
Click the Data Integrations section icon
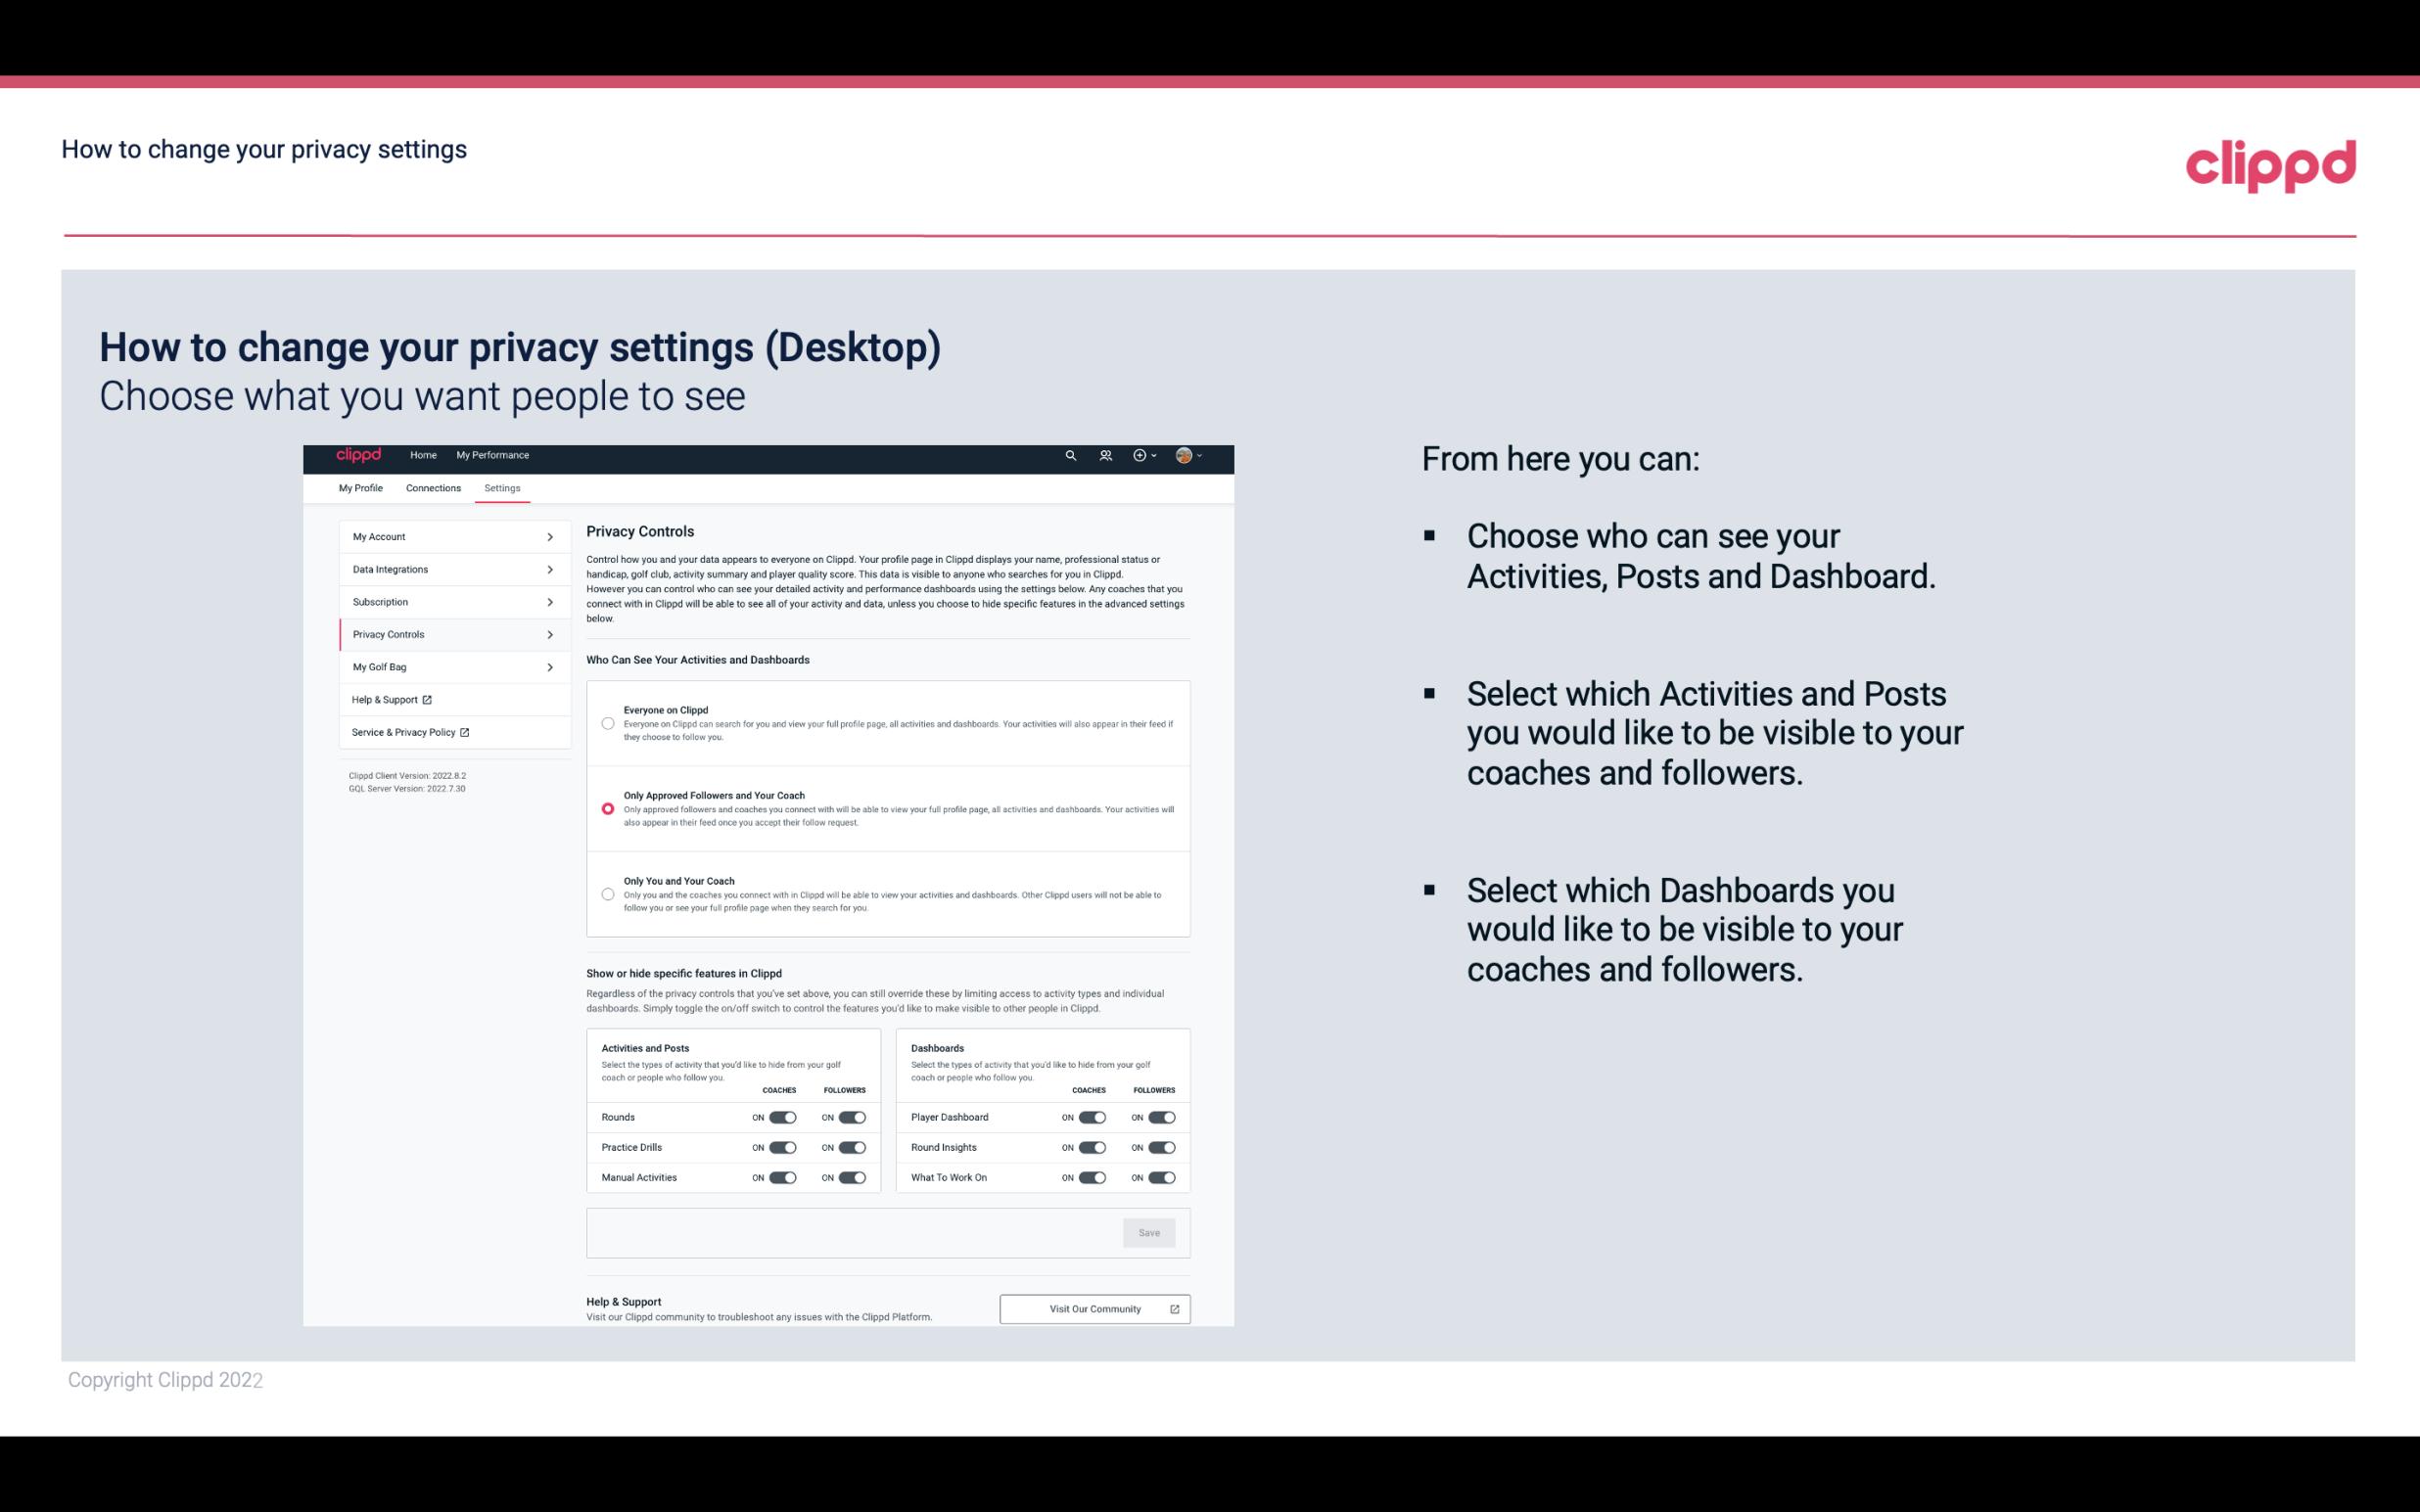pyautogui.click(x=550, y=570)
